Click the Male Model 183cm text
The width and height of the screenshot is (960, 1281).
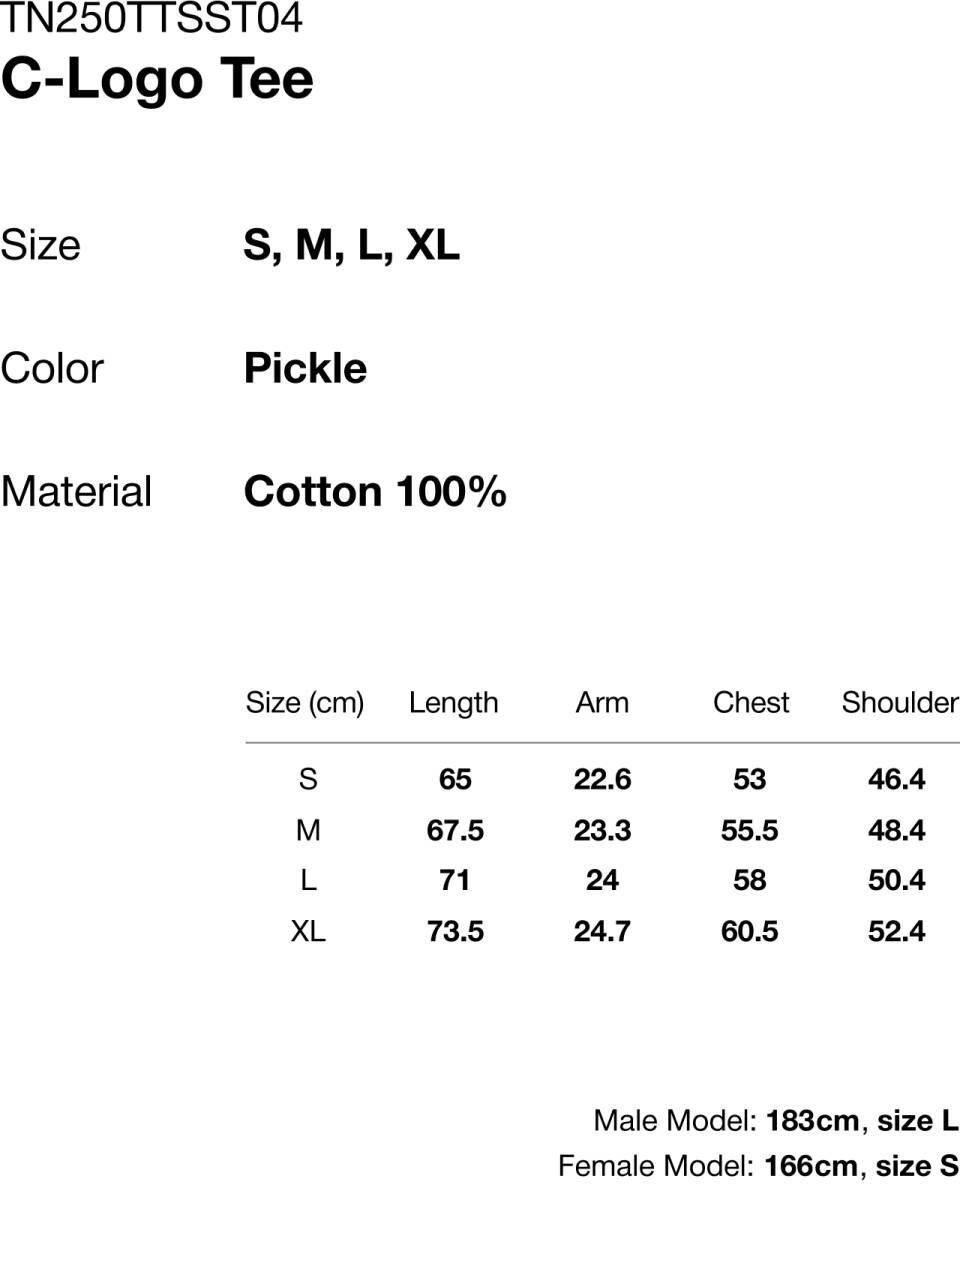click(726, 1120)
